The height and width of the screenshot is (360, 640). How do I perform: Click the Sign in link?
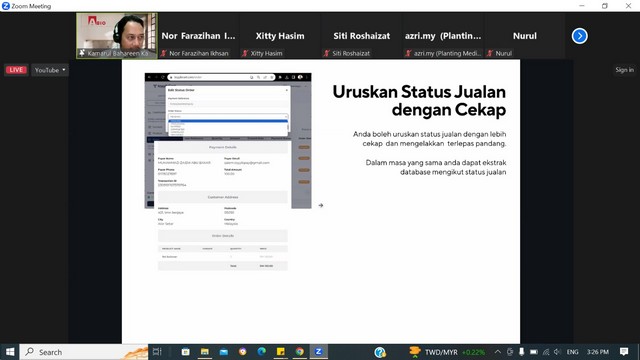(624, 70)
